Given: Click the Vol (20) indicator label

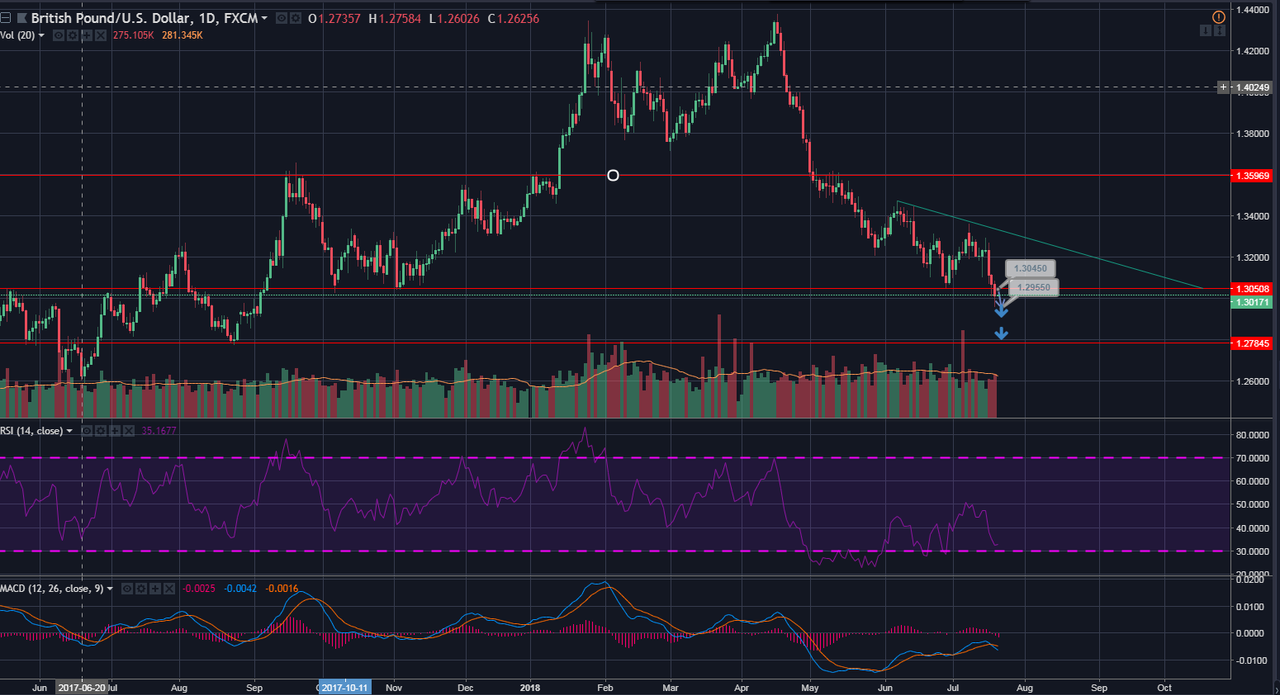Looking at the screenshot, I should 17,35.
